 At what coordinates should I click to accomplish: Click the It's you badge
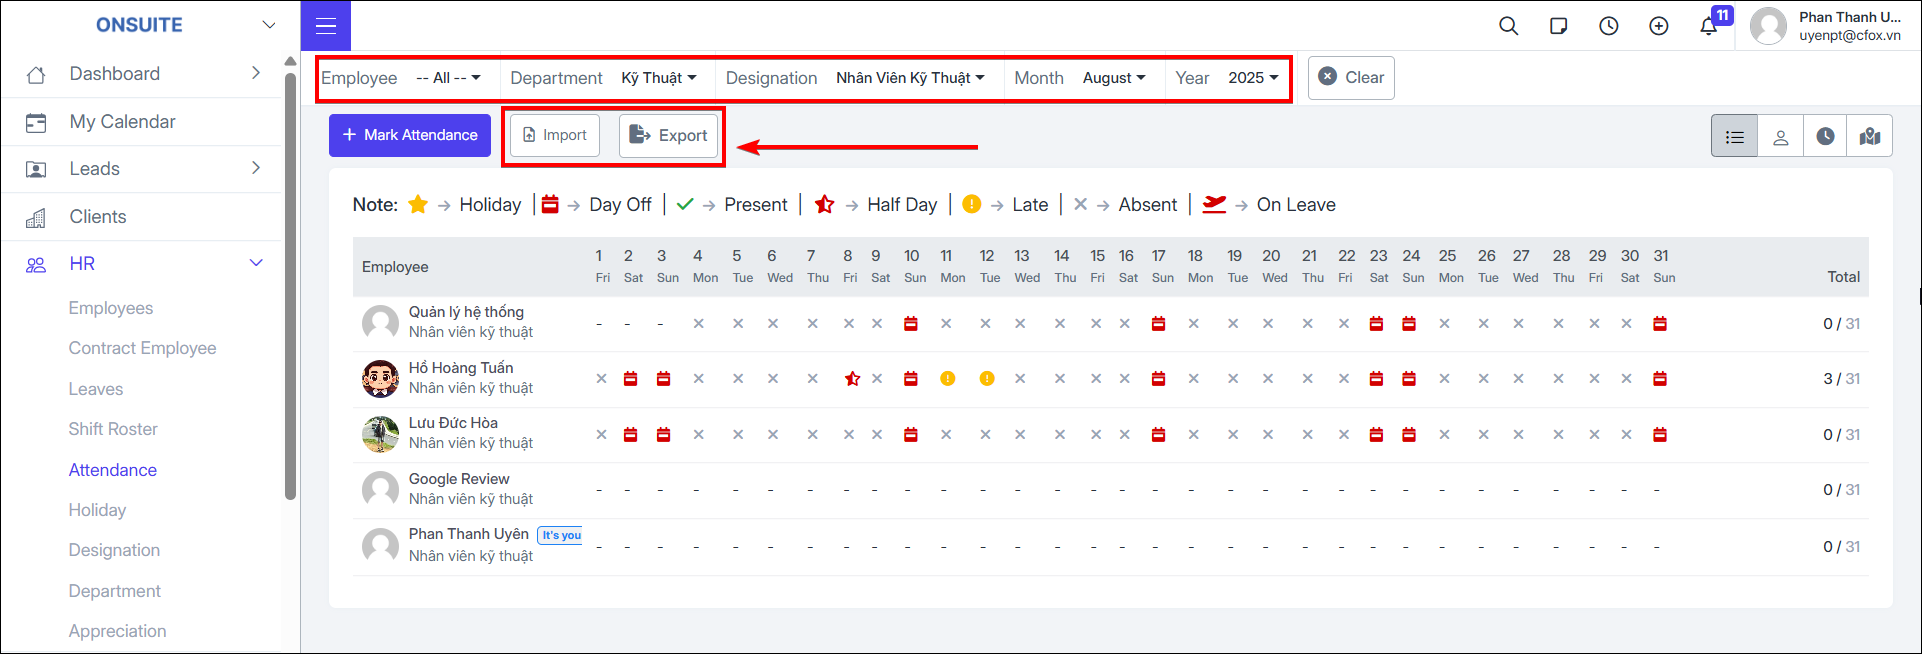[561, 535]
